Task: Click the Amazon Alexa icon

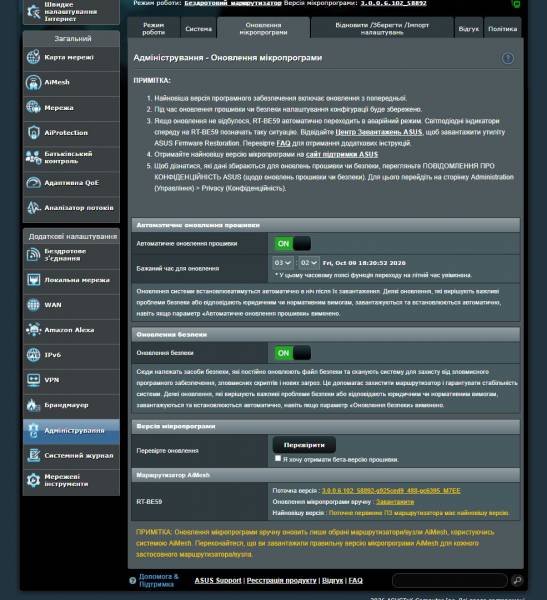Action: coord(33,330)
